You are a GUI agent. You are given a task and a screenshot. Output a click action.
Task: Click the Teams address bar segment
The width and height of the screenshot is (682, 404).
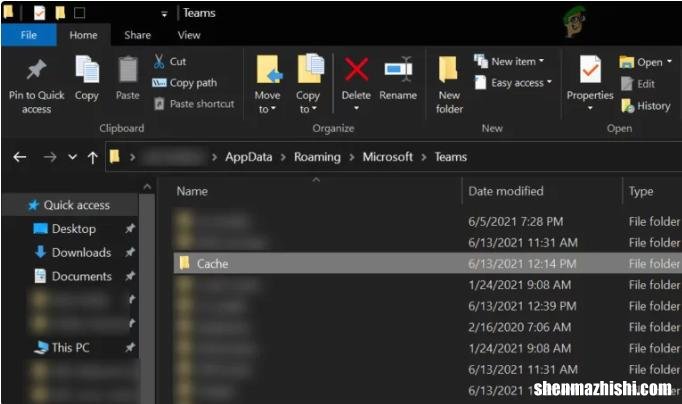(451, 157)
